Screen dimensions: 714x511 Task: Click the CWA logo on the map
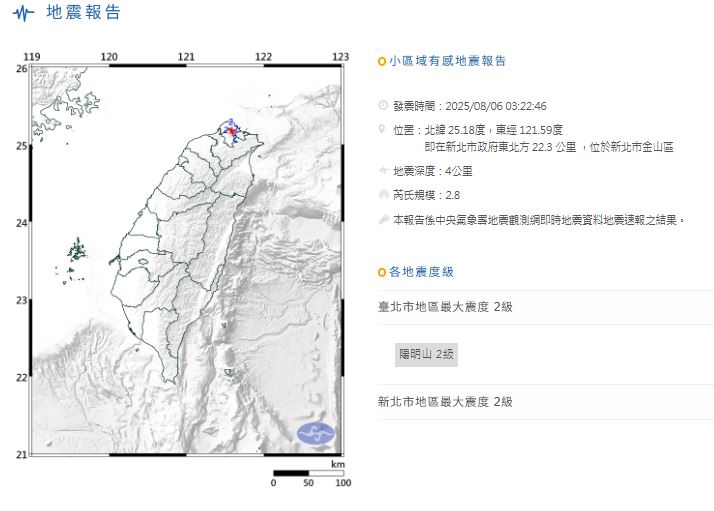click(x=317, y=432)
